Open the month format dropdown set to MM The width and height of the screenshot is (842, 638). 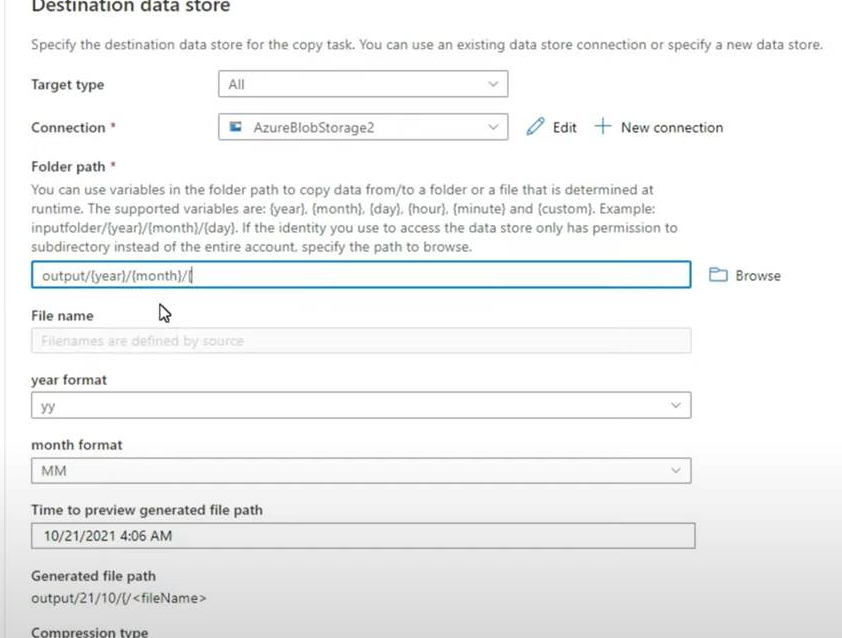(x=360, y=470)
